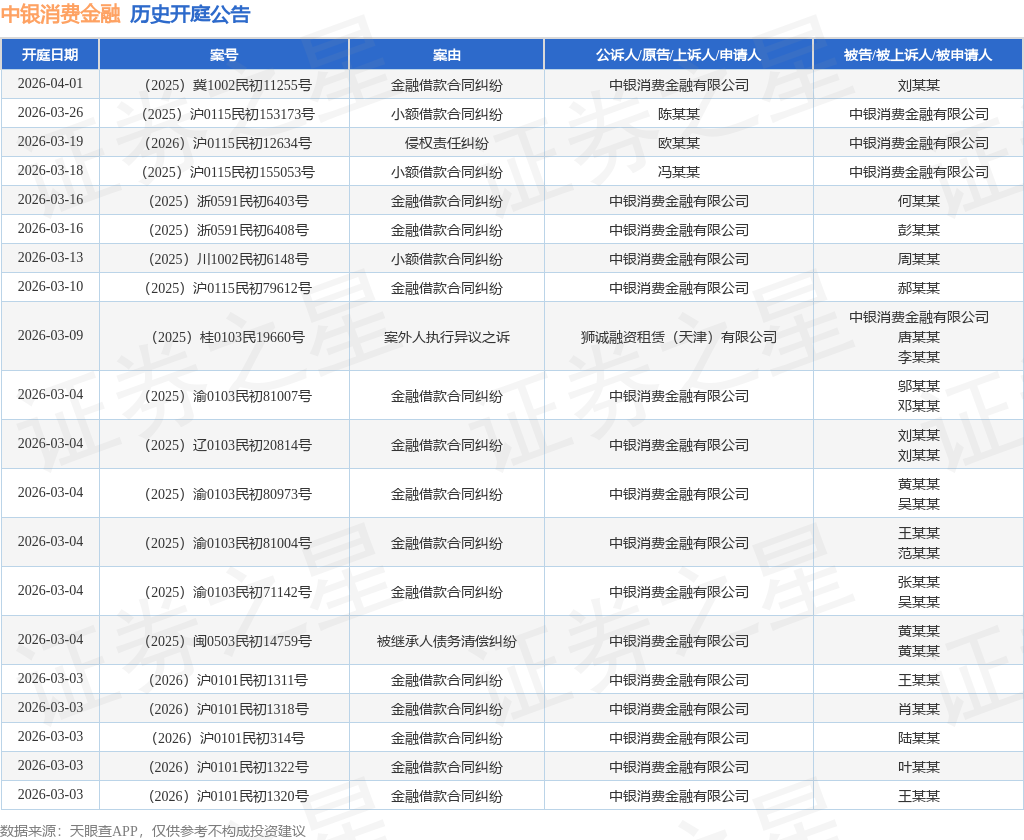Click the 案由 column header
Image resolution: width=1024 pixels, height=840 pixels.
(447, 55)
